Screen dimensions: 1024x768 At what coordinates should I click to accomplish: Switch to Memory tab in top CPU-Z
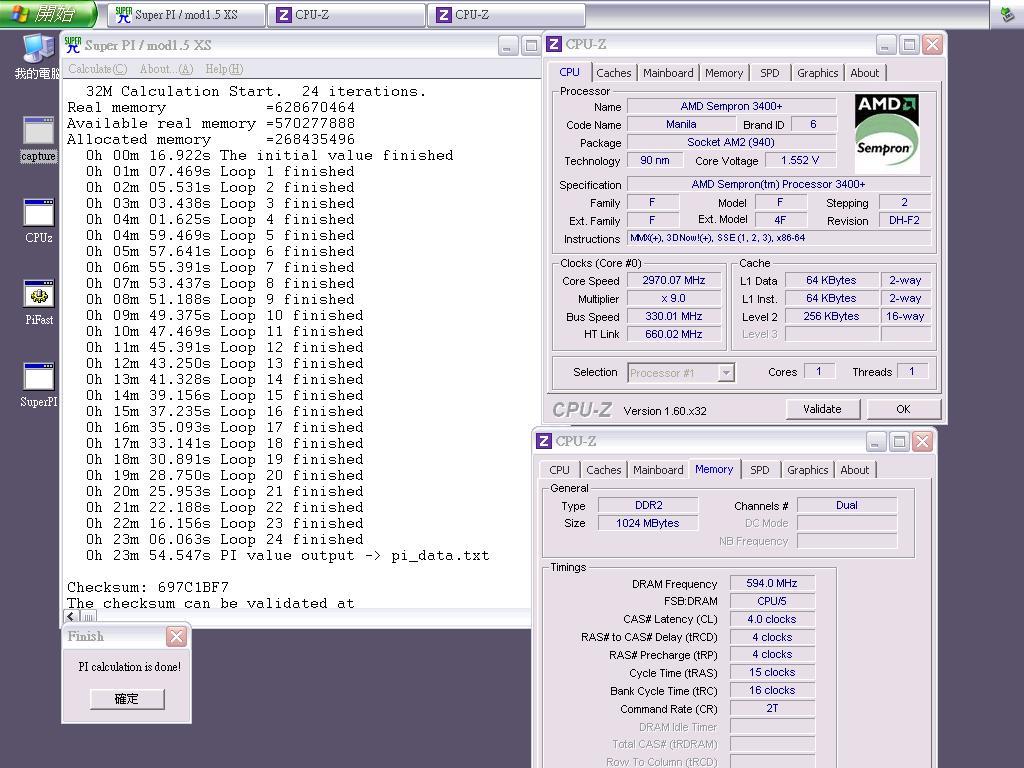click(724, 73)
